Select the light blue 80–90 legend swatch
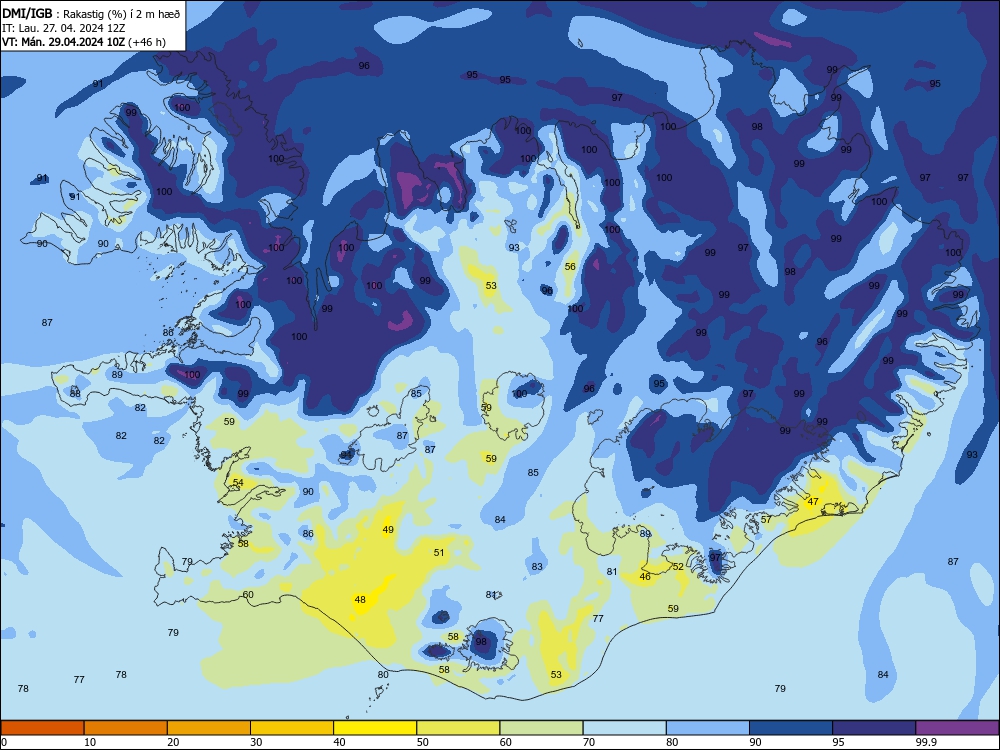The width and height of the screenshot is (1000, 750). (708, 728)
